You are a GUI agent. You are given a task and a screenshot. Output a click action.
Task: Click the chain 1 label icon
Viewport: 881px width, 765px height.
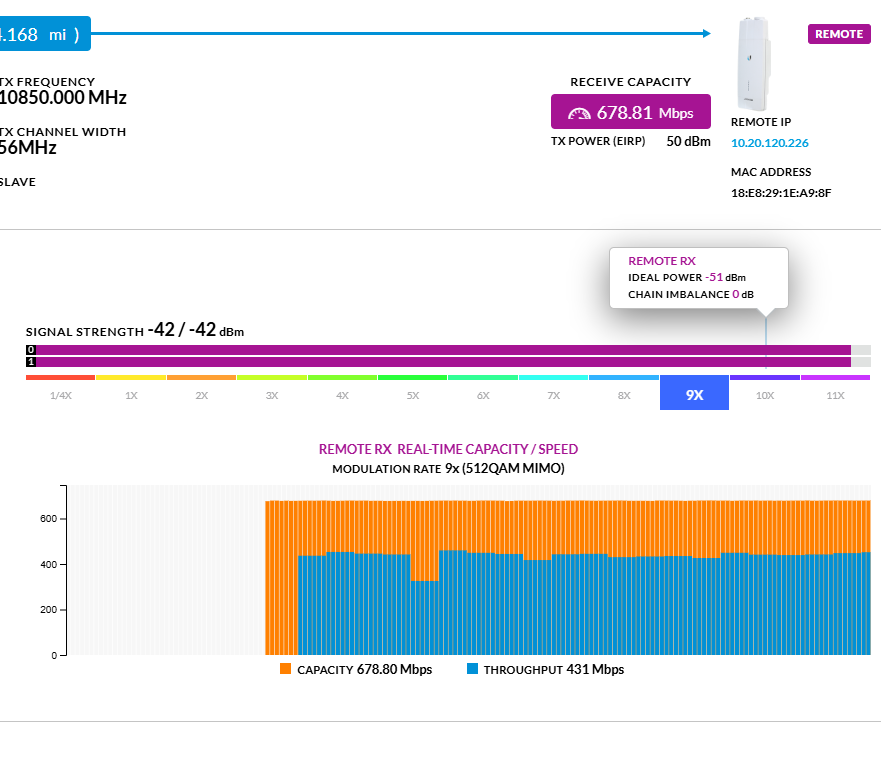tap(31, 362)
